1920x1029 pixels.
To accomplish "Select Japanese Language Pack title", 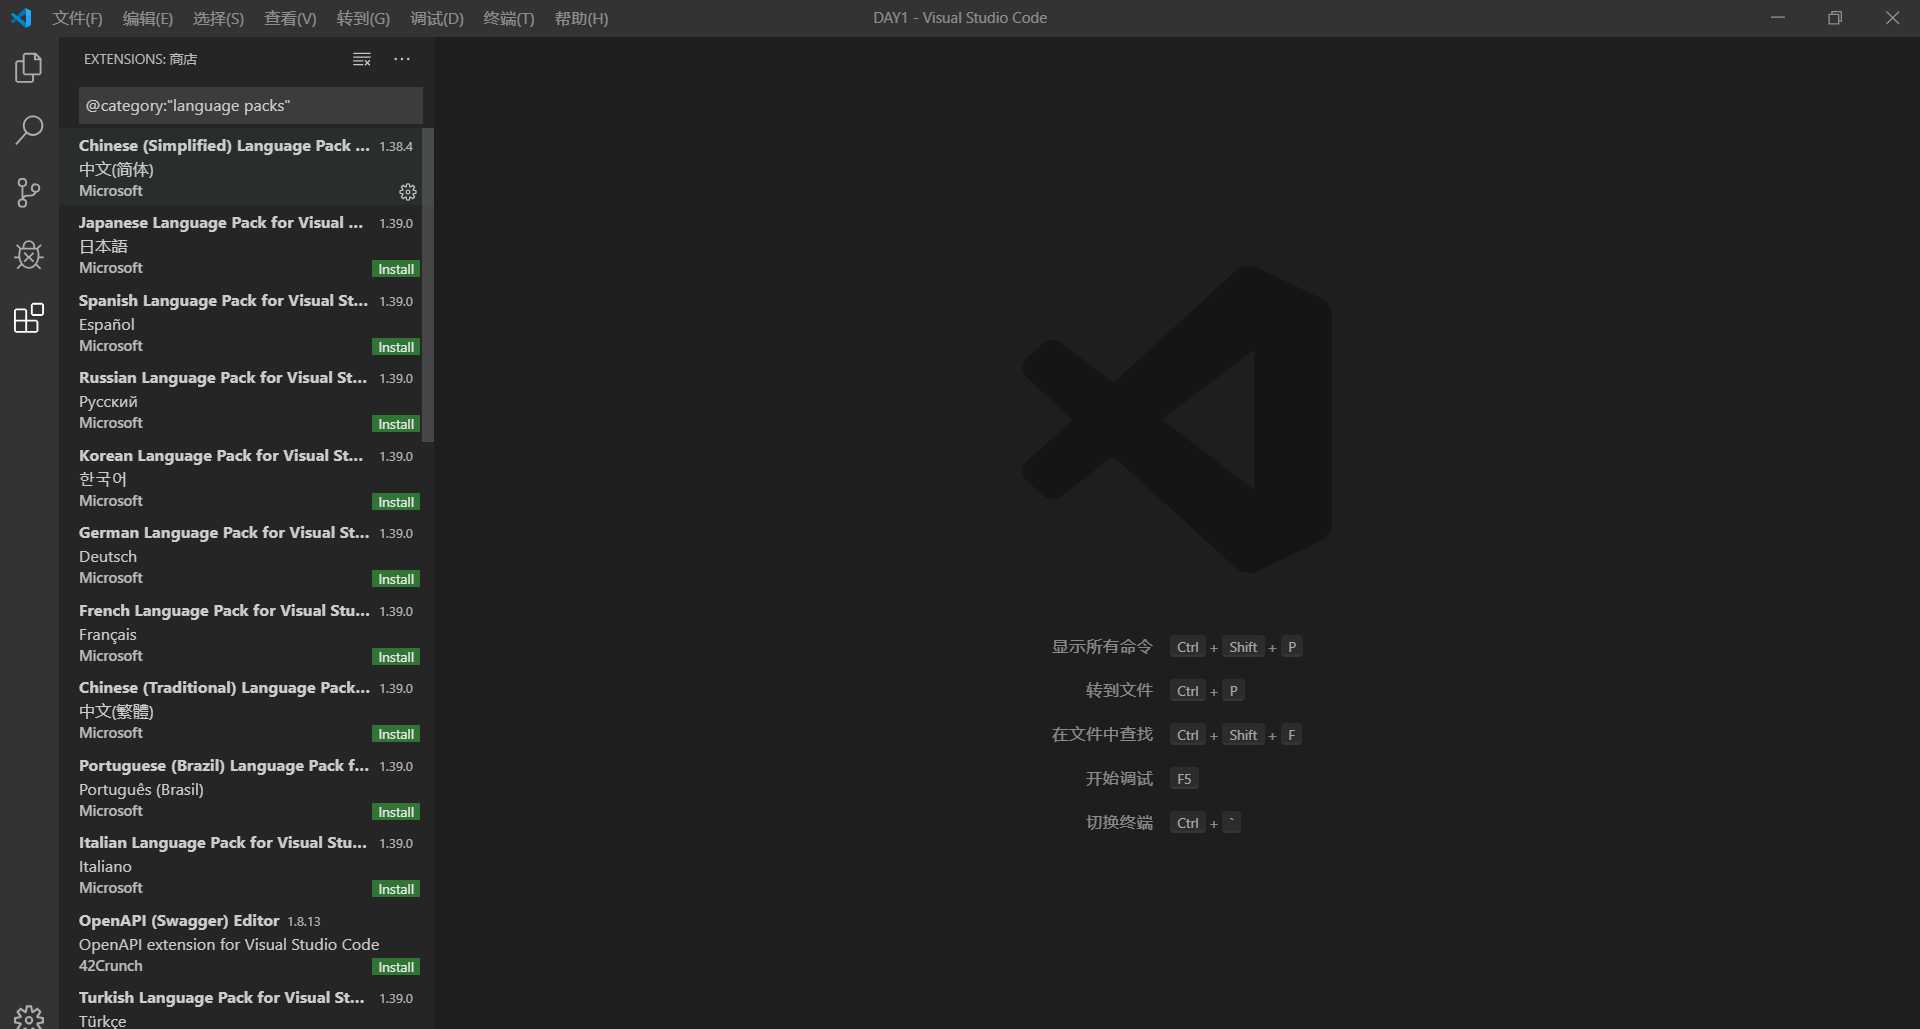I will pyautogui.click(x=221, y=222).
